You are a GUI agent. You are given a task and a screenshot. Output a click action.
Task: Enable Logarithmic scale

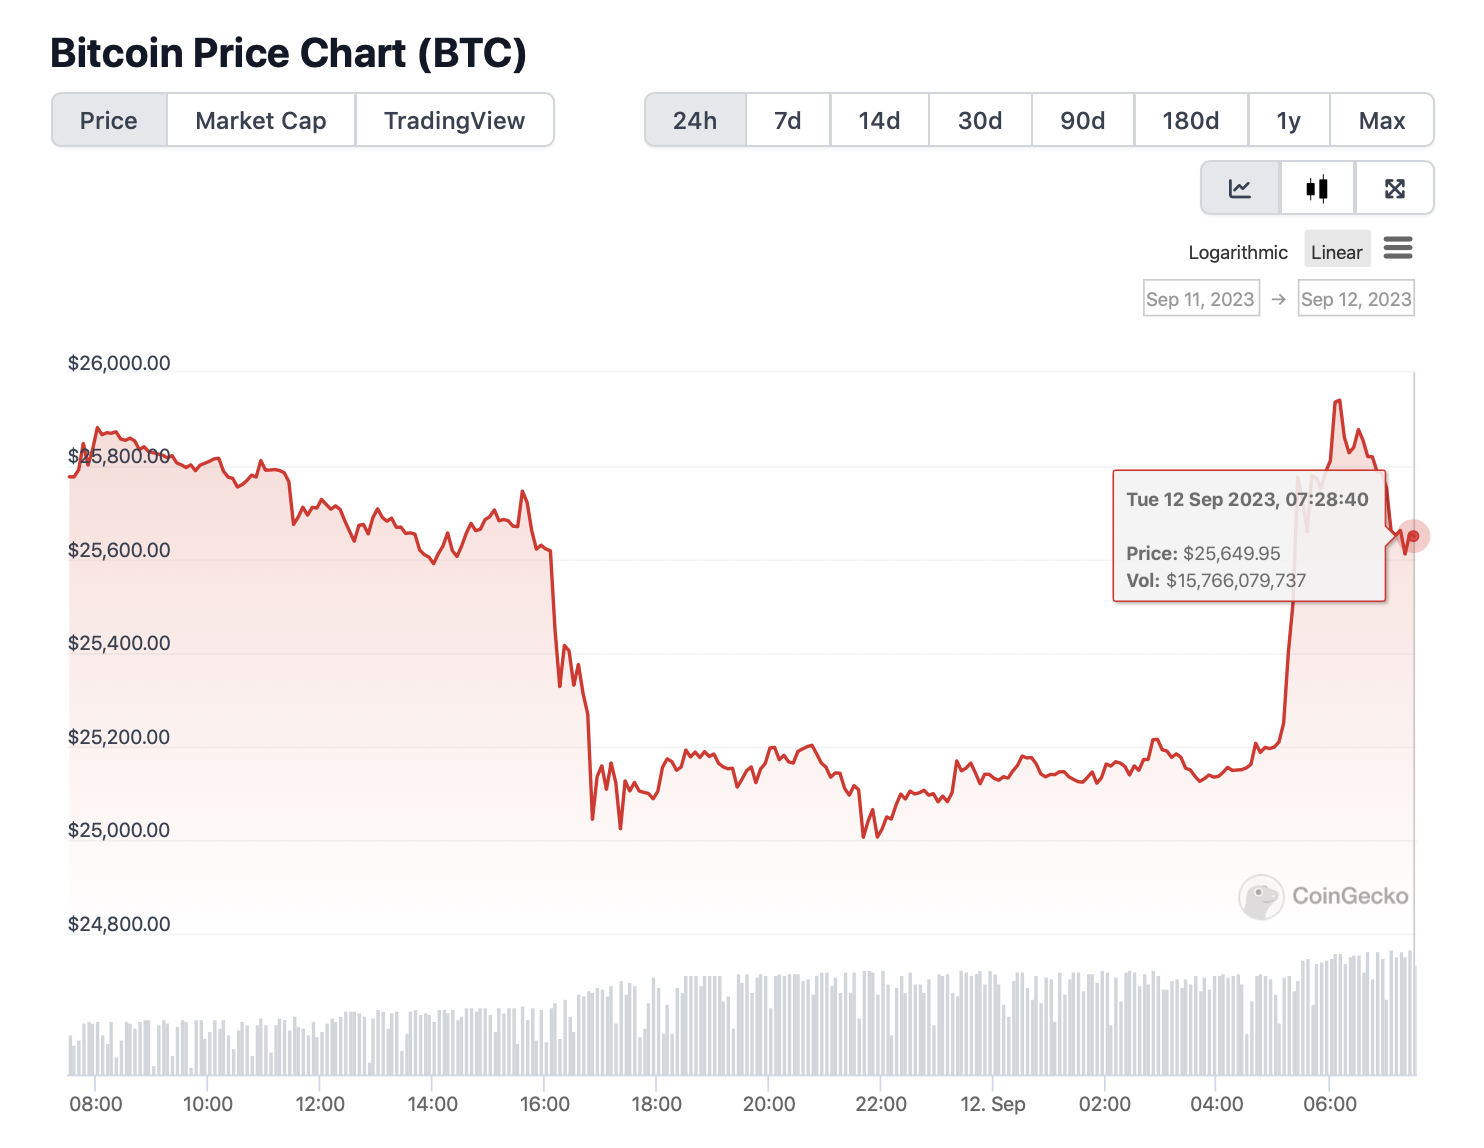click(1238, 252)
